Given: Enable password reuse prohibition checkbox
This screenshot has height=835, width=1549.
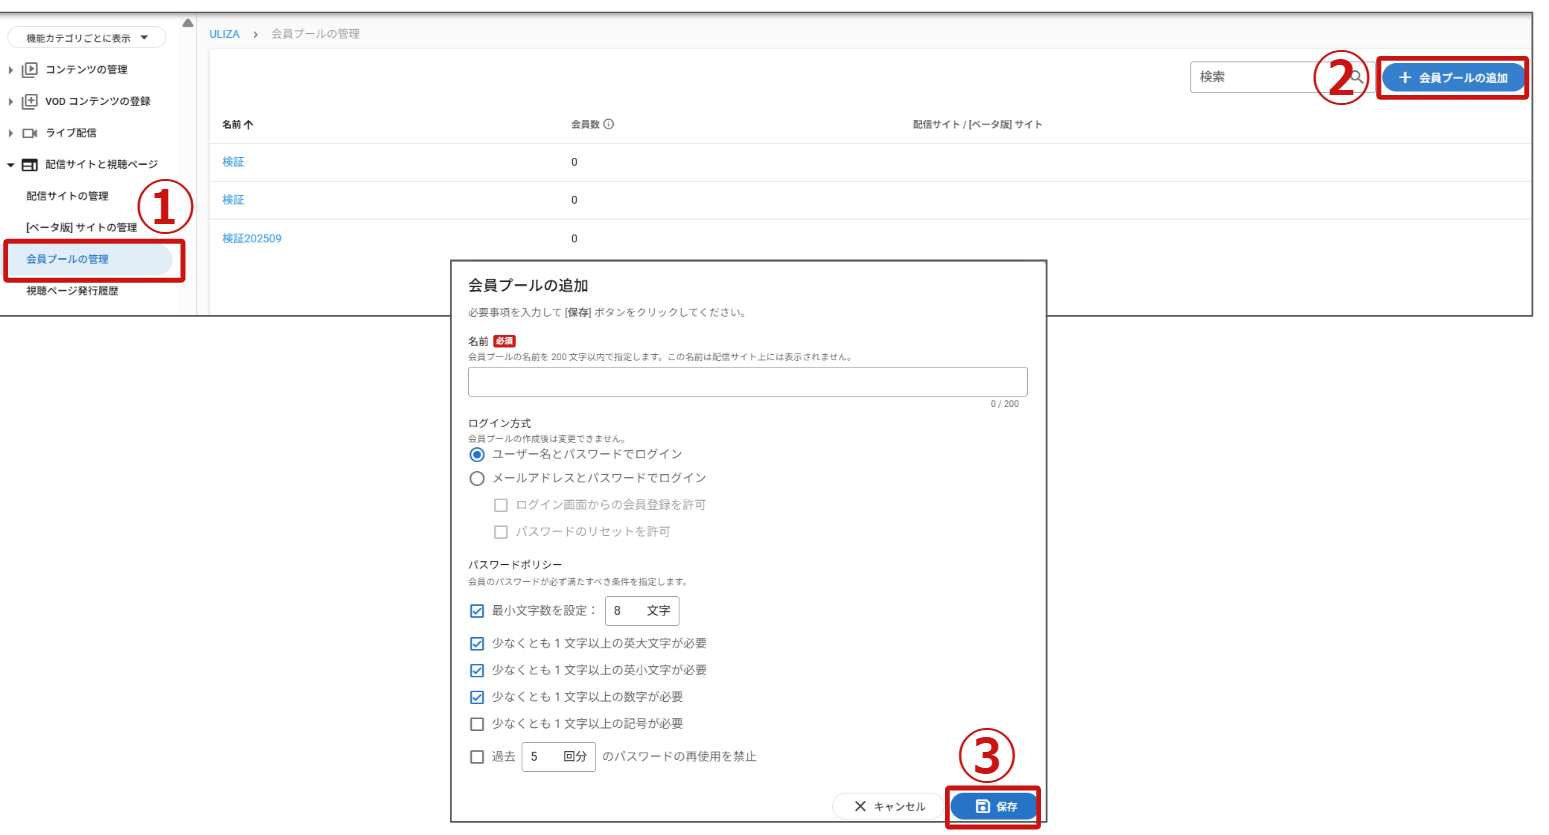Looking at the screenshot, I should tap(477, 757).
